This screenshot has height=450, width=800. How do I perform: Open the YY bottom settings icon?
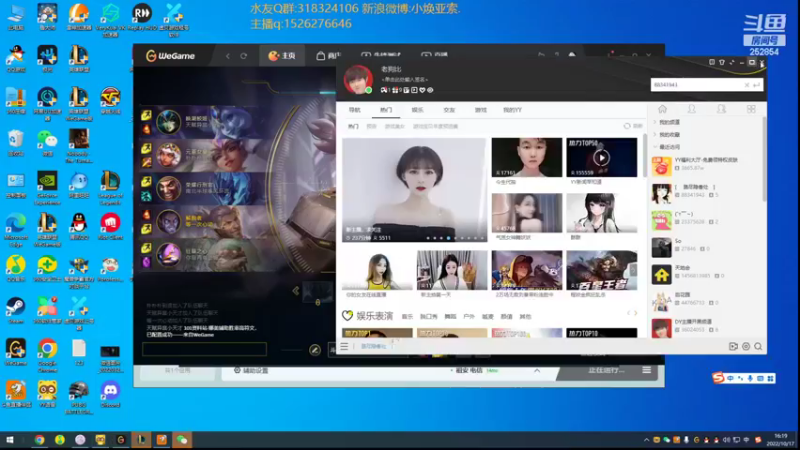(x=746, y=346)
